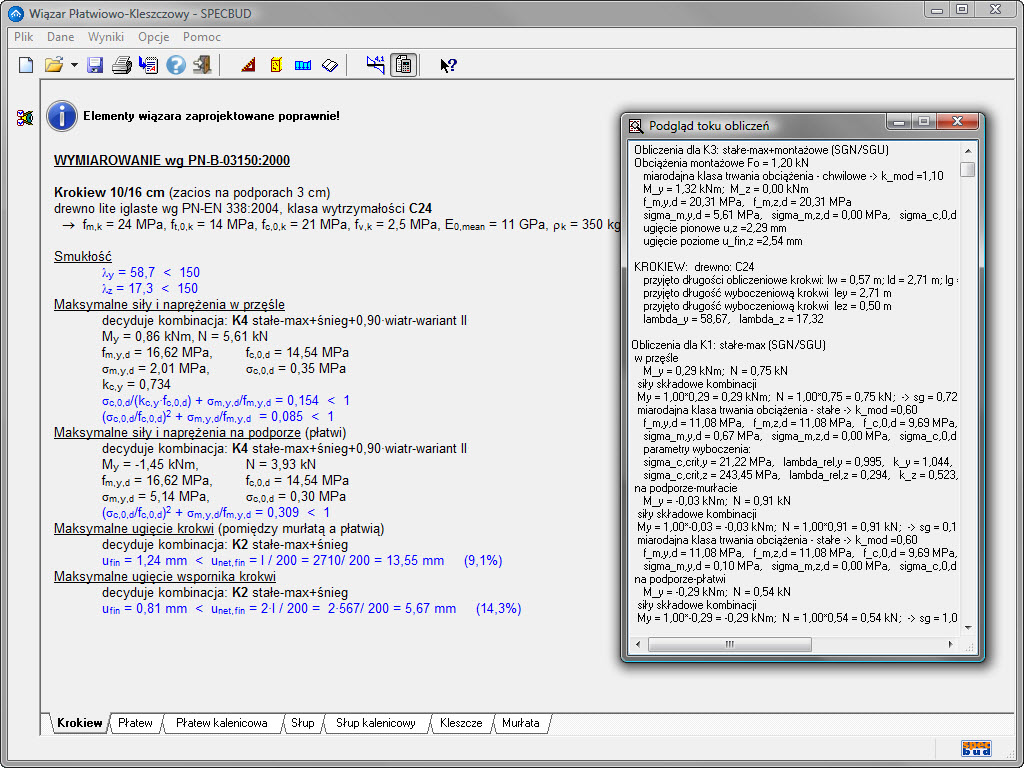Image resolution: width=1024 pixels, height=768 pixels.
Task: Expand the open file dropdown arrow
Action: 74,65
